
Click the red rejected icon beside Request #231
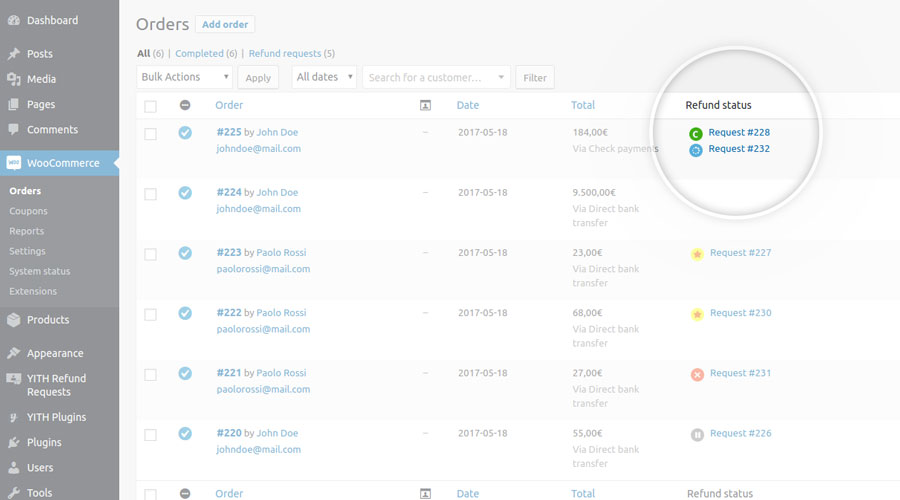click(x=697, y=374)
